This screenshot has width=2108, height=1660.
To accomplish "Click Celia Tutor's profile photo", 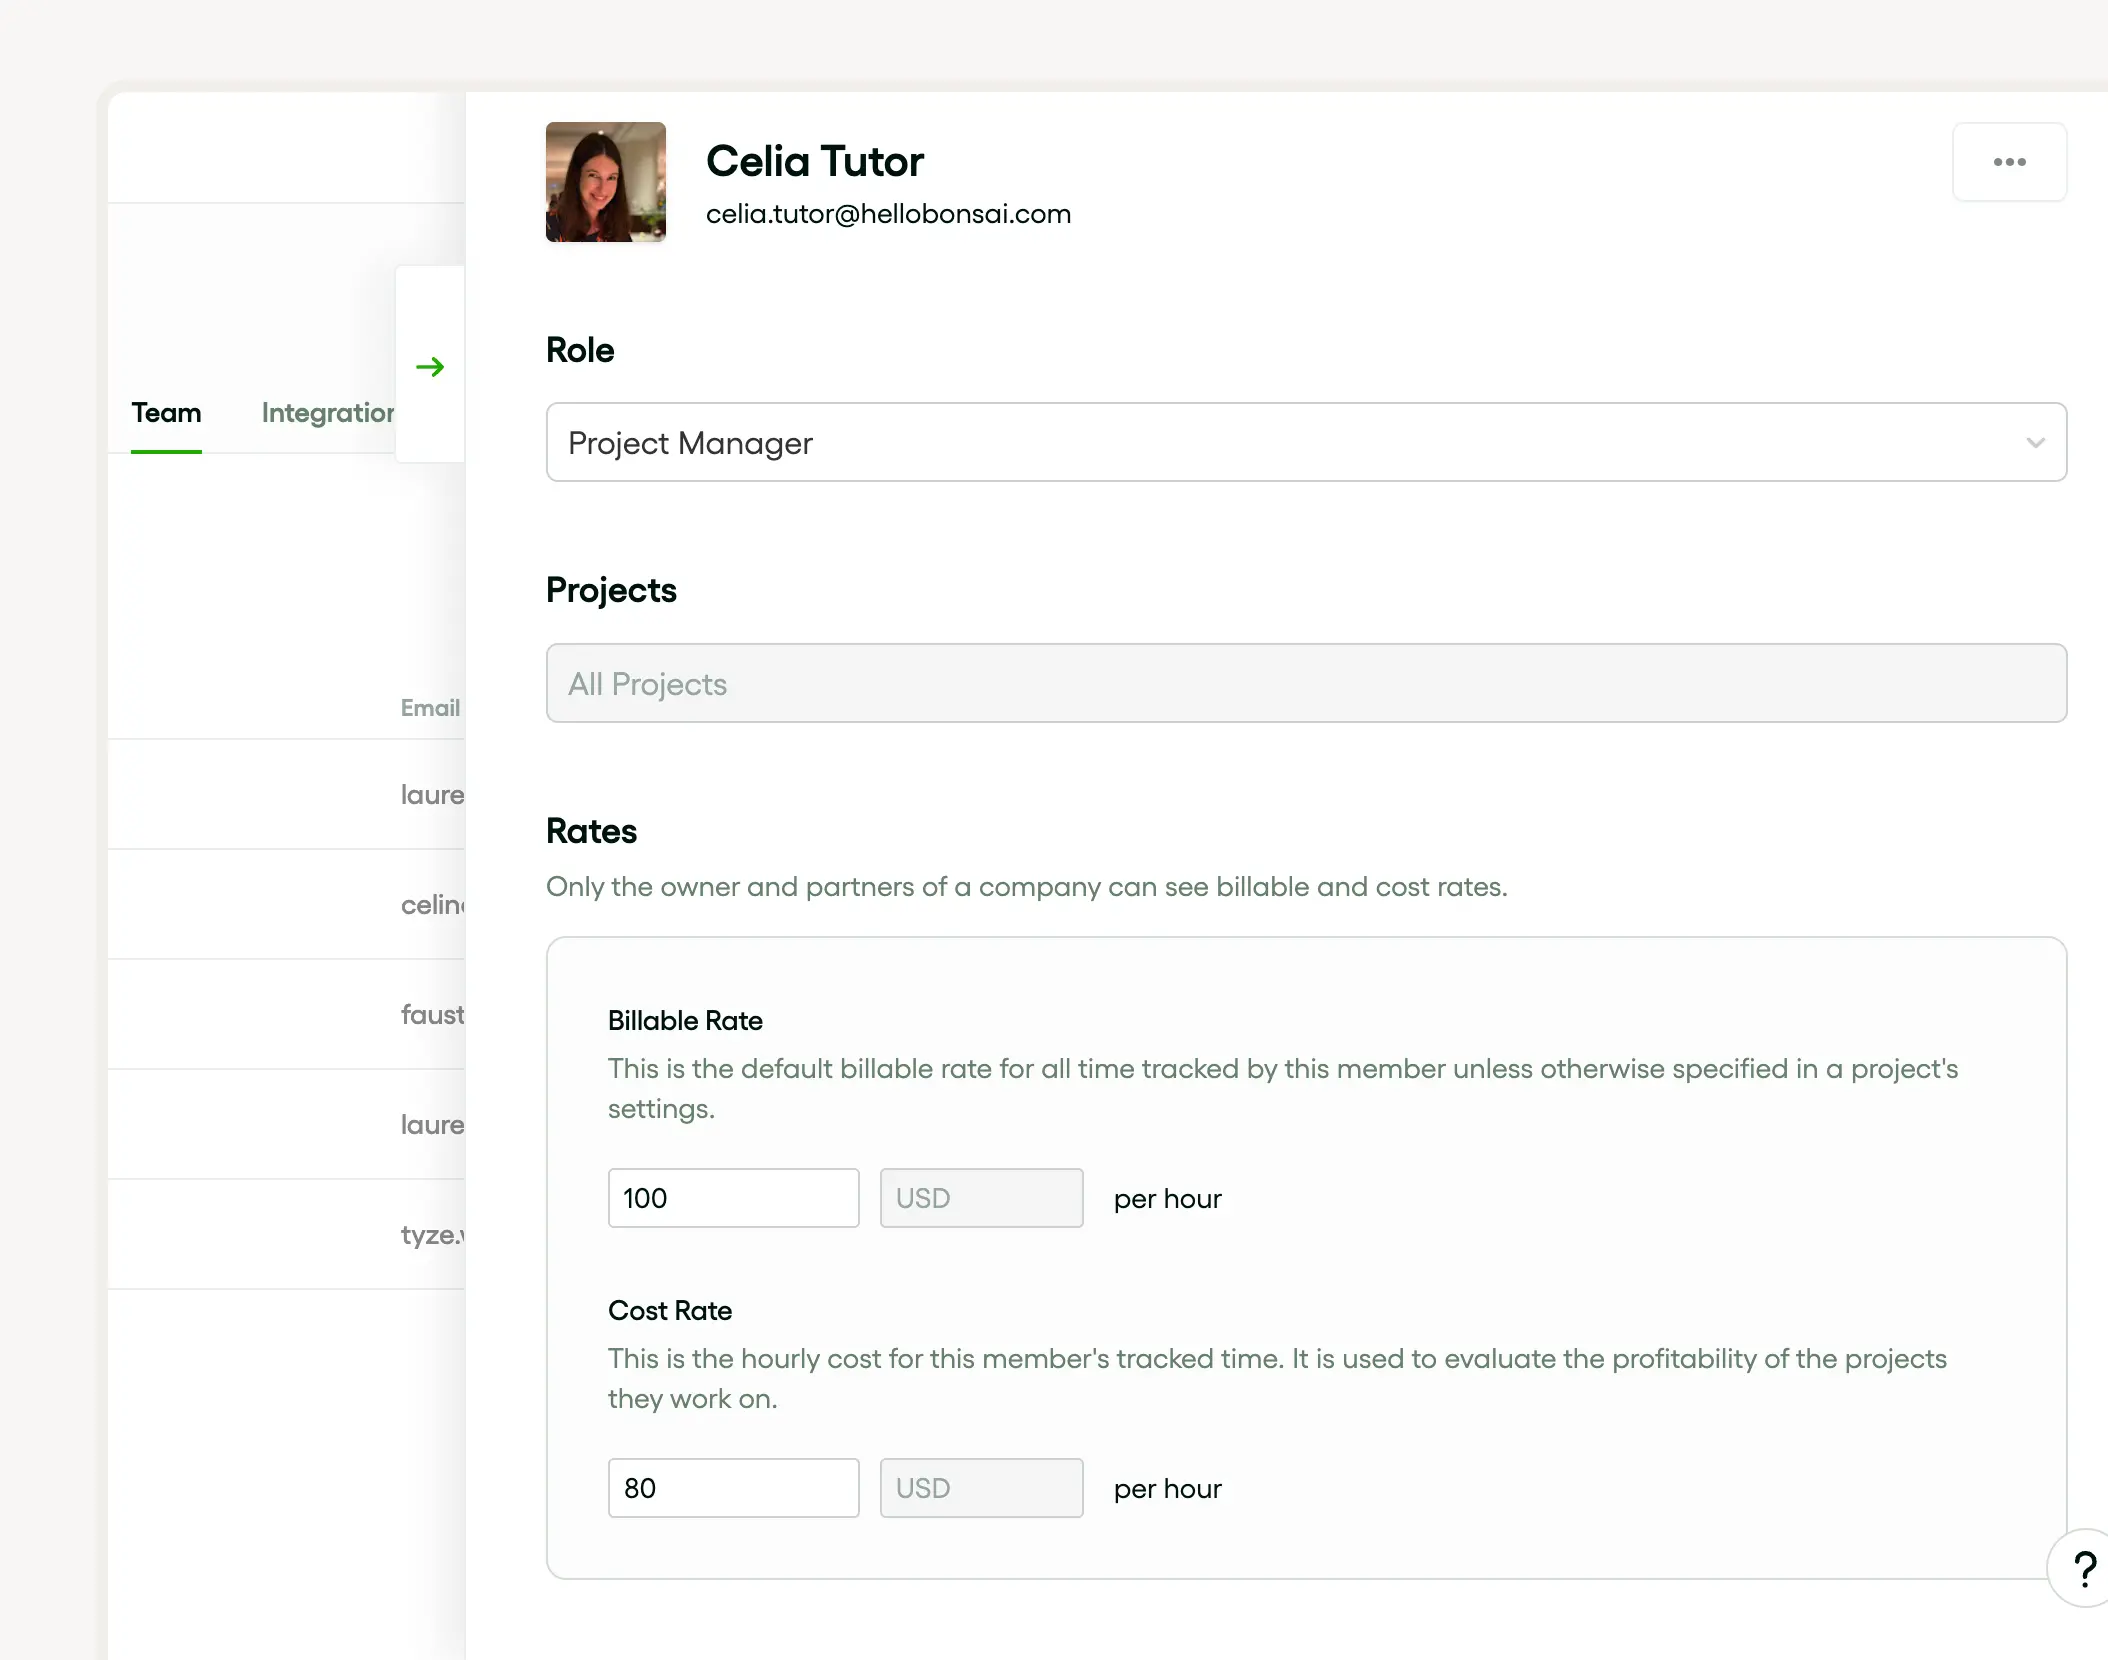I will [605, 182].
